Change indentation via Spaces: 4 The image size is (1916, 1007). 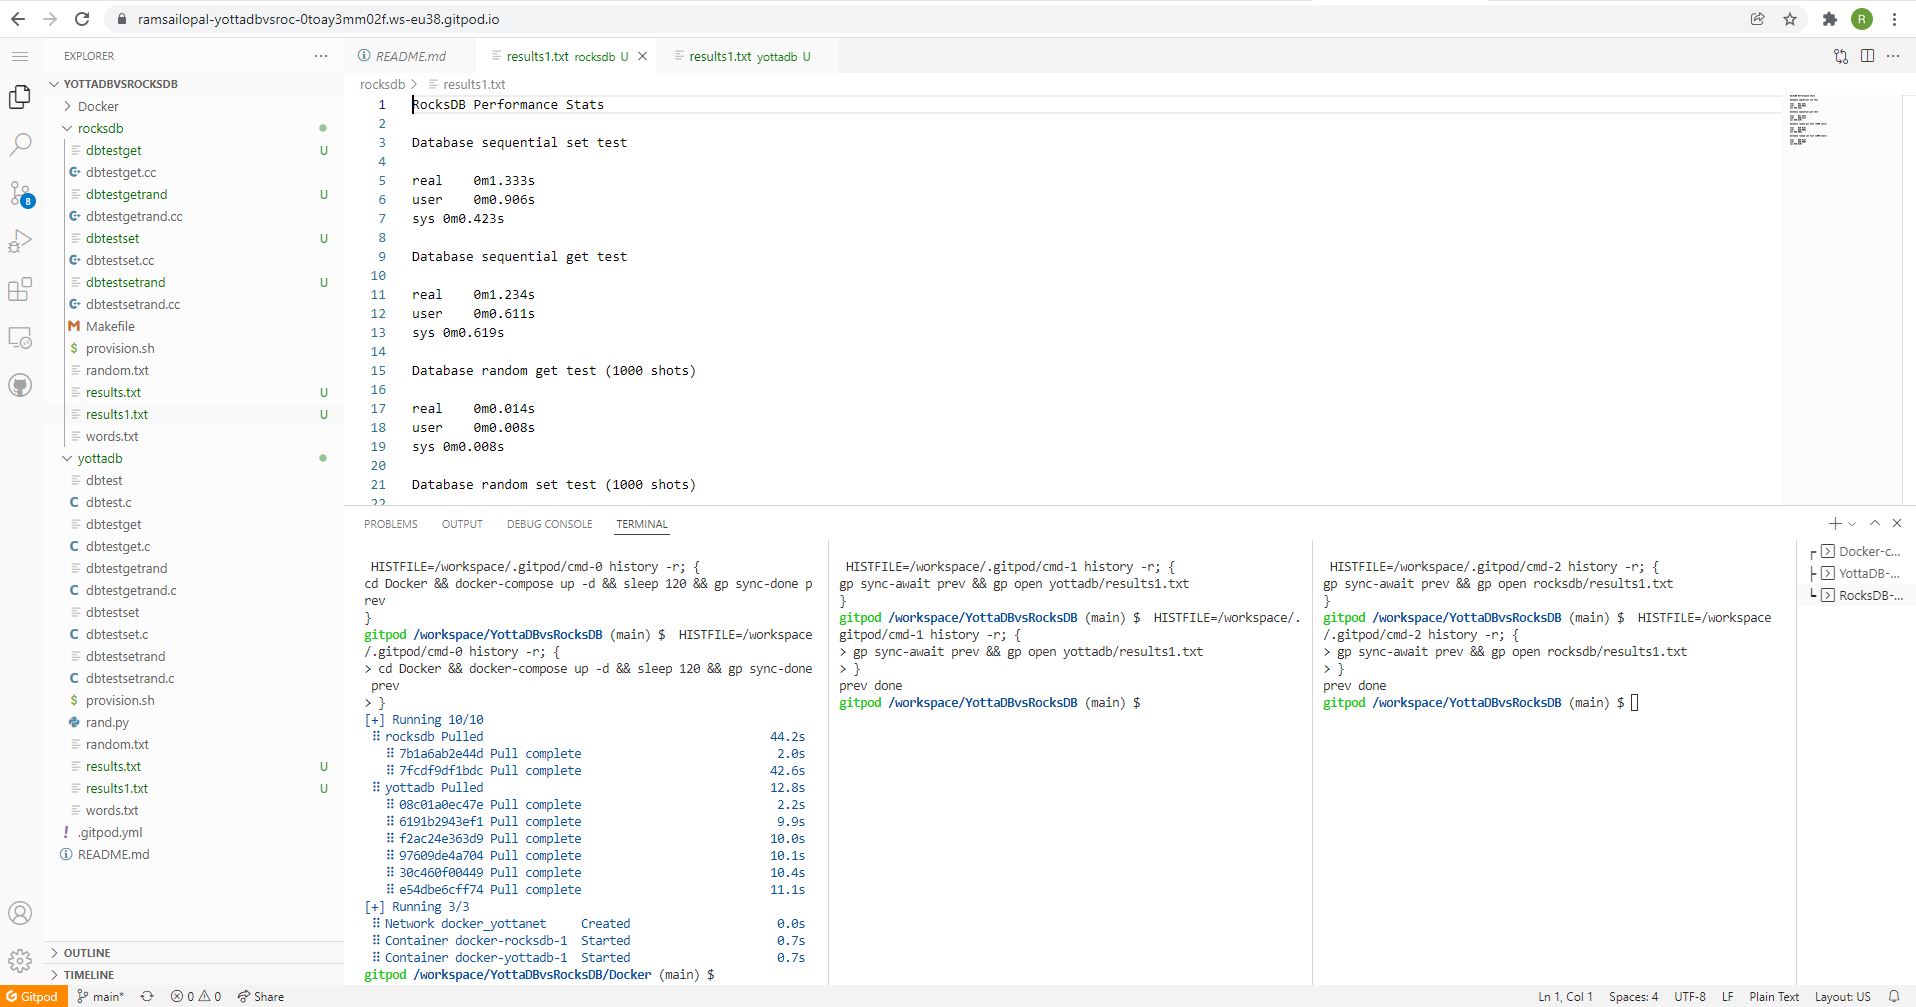1633,996
